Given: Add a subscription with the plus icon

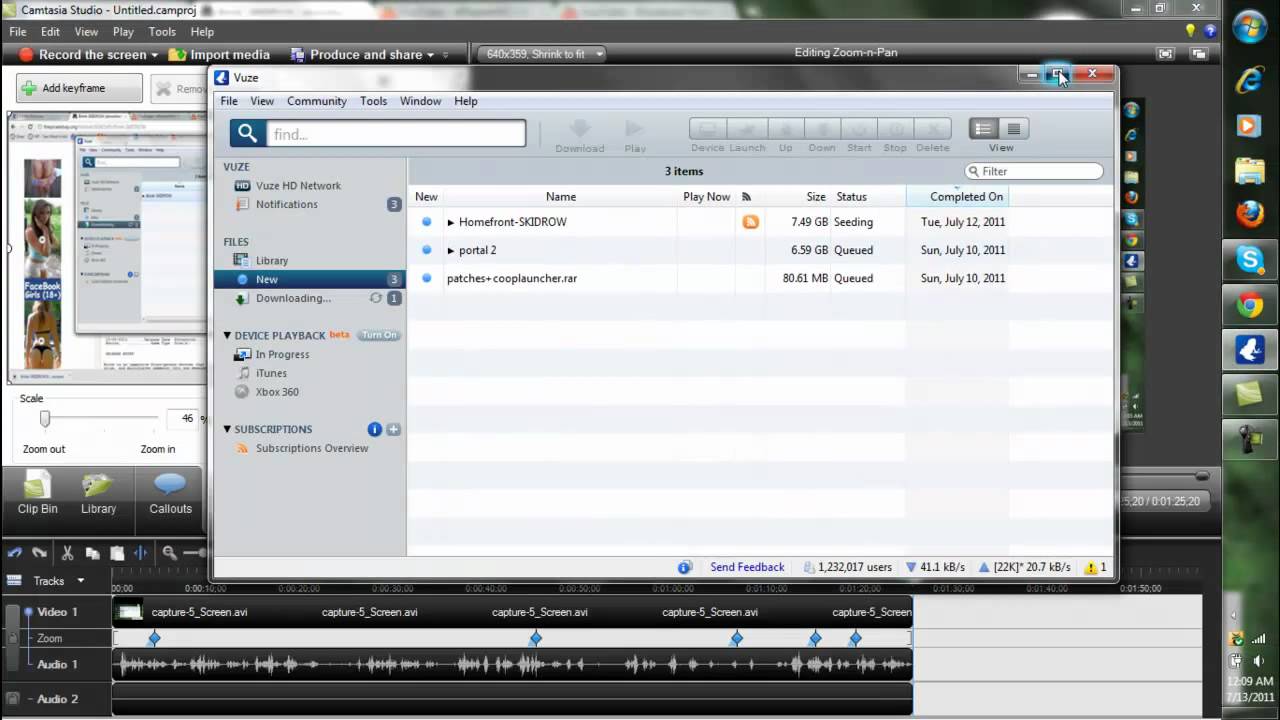Looking at the screenshot, I should tap(393, 429).
